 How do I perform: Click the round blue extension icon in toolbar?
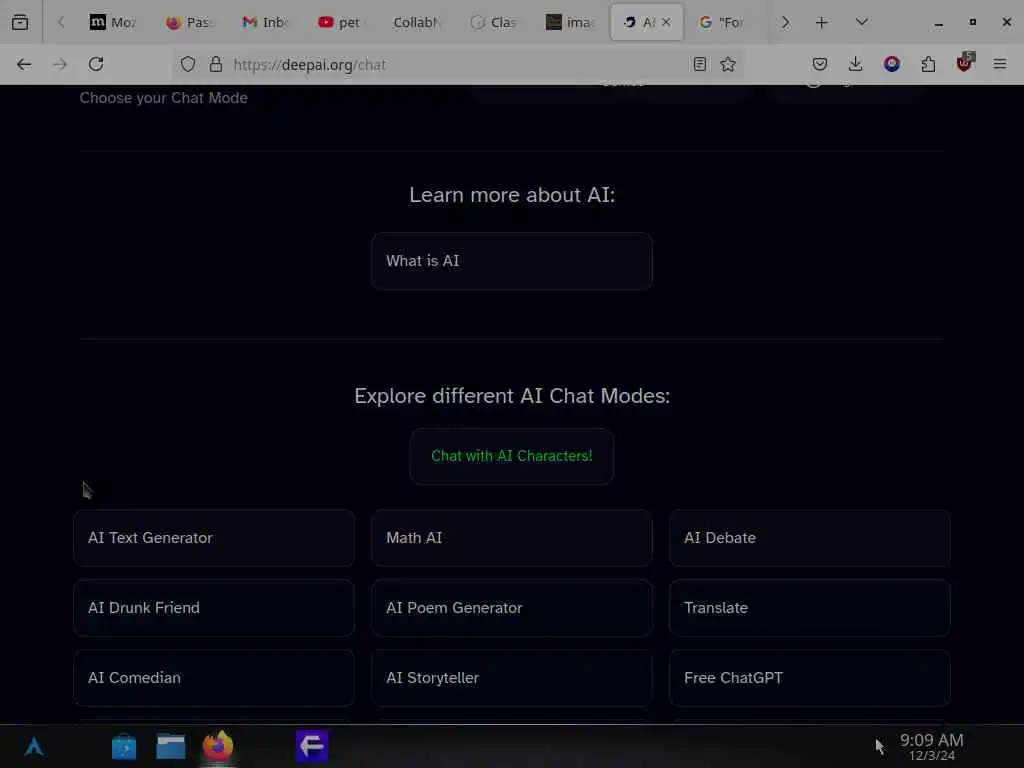click(891, 64)
